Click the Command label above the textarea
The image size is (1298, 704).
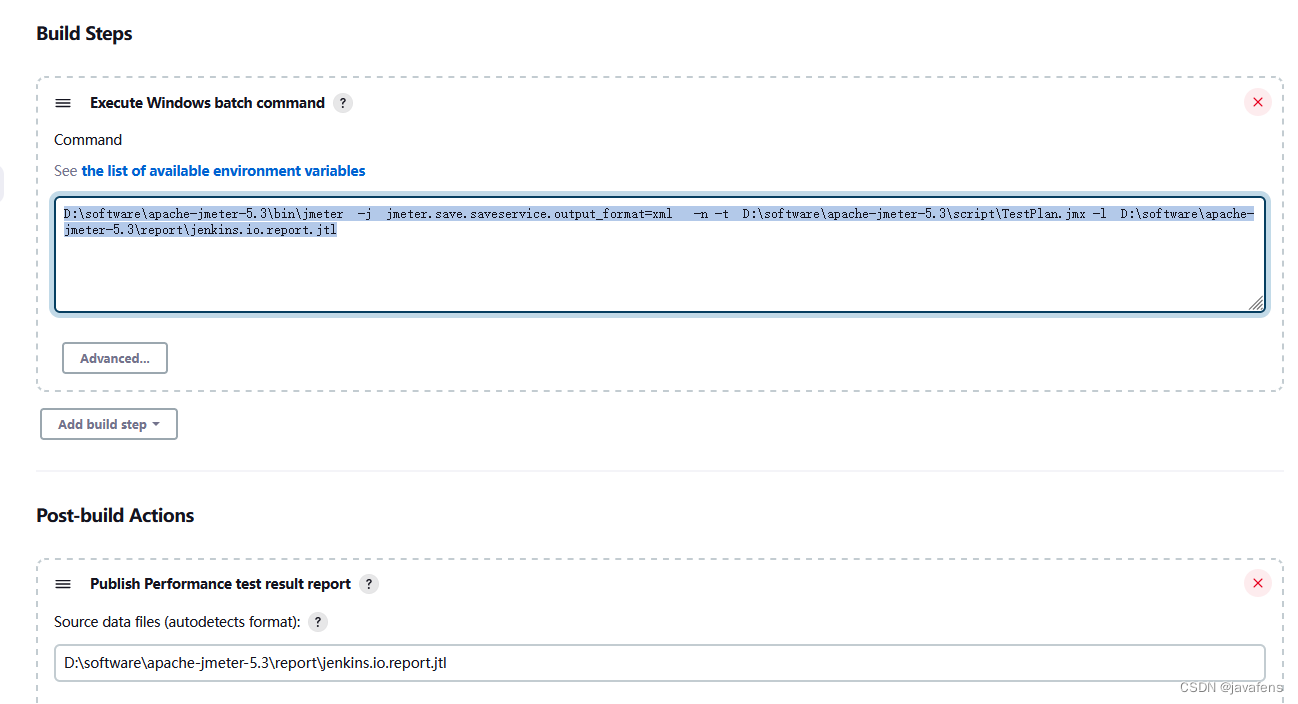point(87,139)
